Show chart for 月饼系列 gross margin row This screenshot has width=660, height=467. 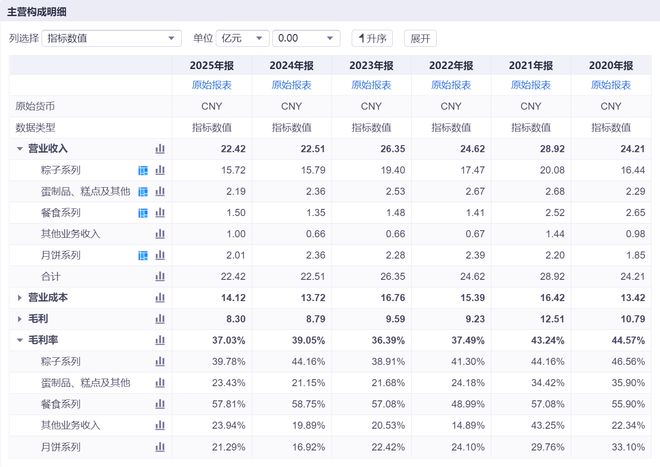tap(160, 447)
